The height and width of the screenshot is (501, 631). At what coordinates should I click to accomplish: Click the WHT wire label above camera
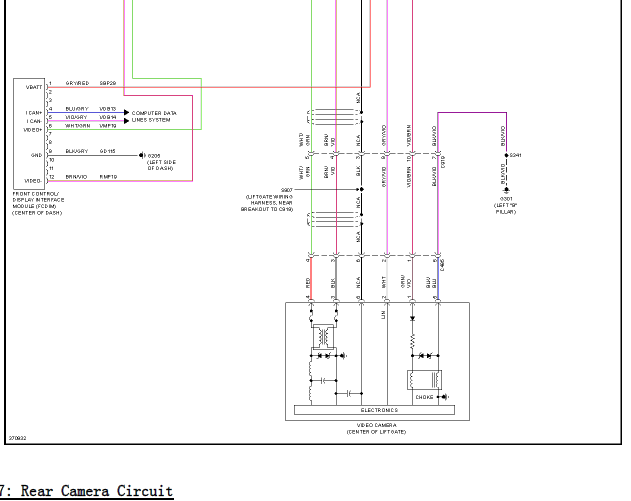click(x=384, y=282)
